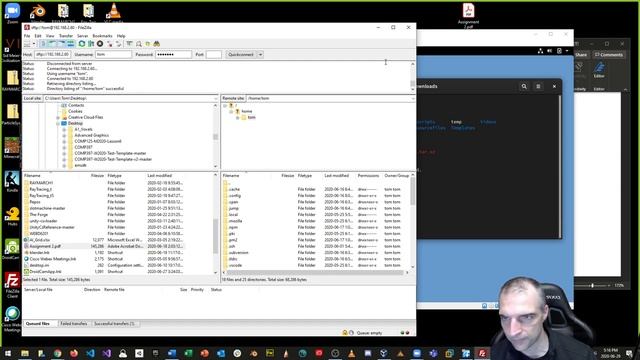The height and width of the screenshot is (360, 640).
Task: Expand the Advanced Graphics folder
Action: pos(64,135)
